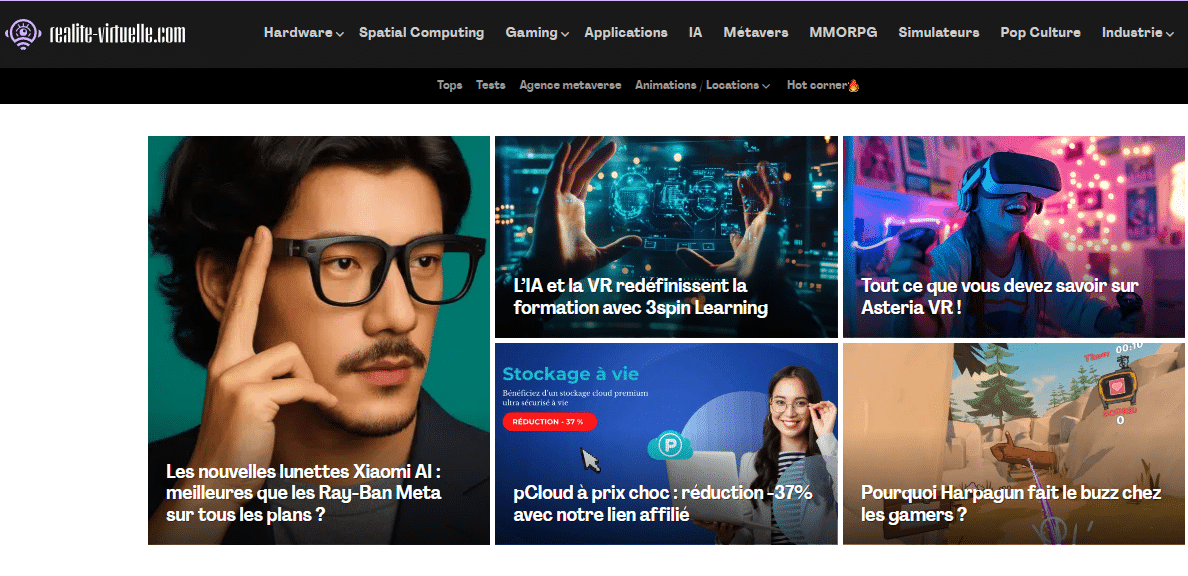Open the realite-virtuelle.com home link text

point(117,33)
